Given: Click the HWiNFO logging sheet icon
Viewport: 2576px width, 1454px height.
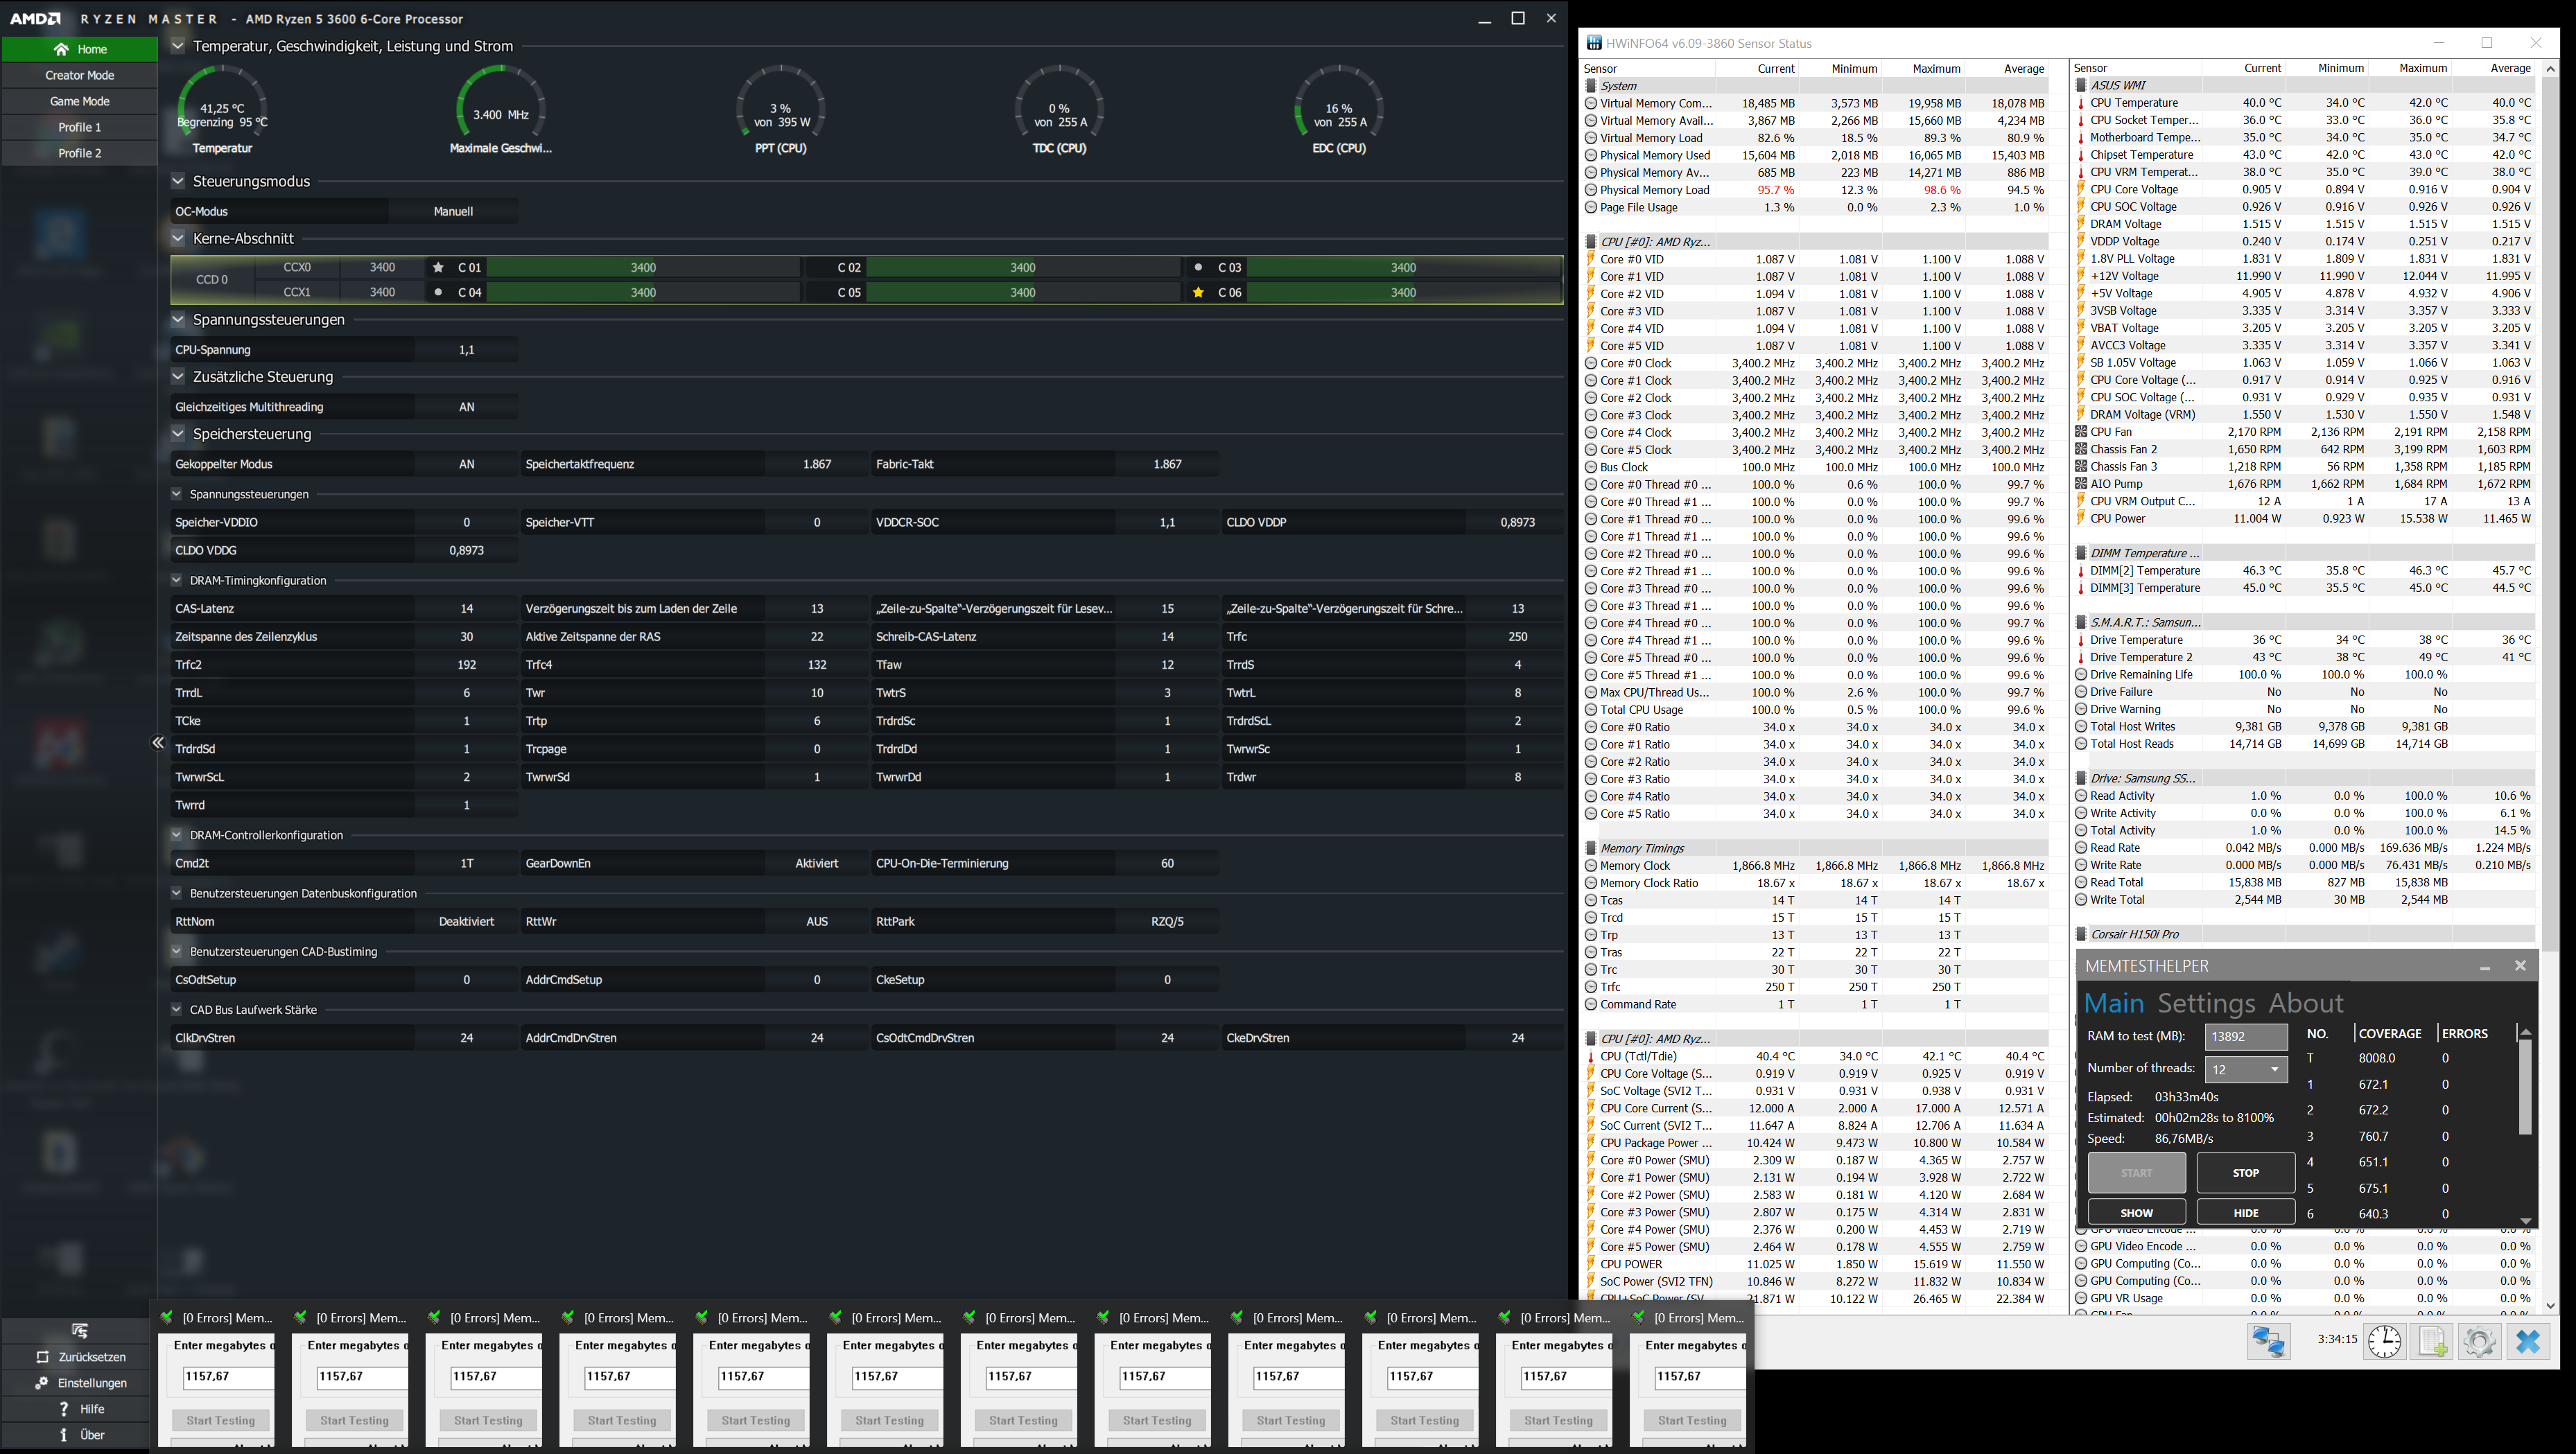Looking at the screenshot, I should [x=2431, y=1341].
